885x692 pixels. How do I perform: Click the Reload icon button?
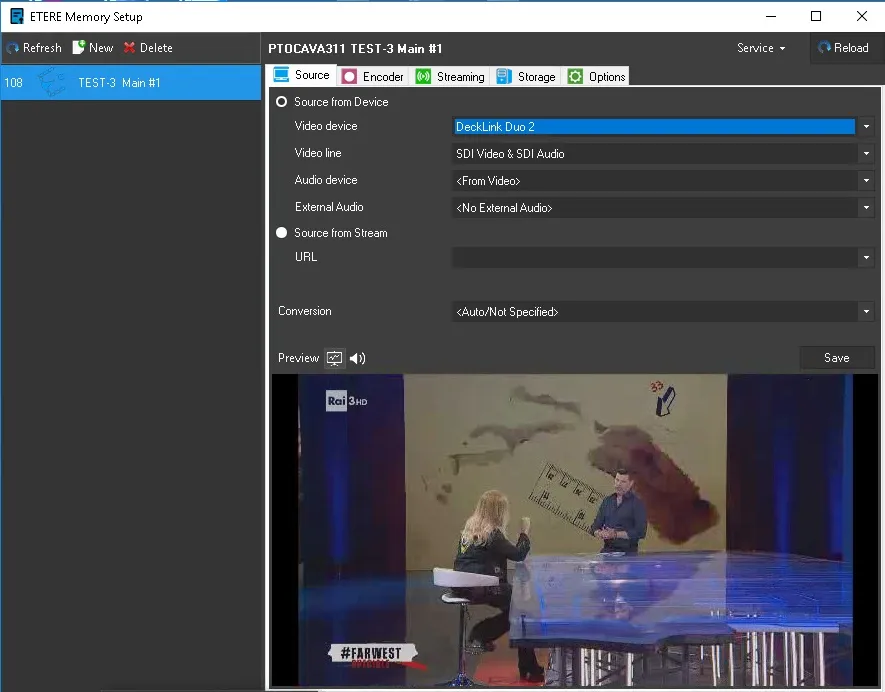(x=825, y=48)
